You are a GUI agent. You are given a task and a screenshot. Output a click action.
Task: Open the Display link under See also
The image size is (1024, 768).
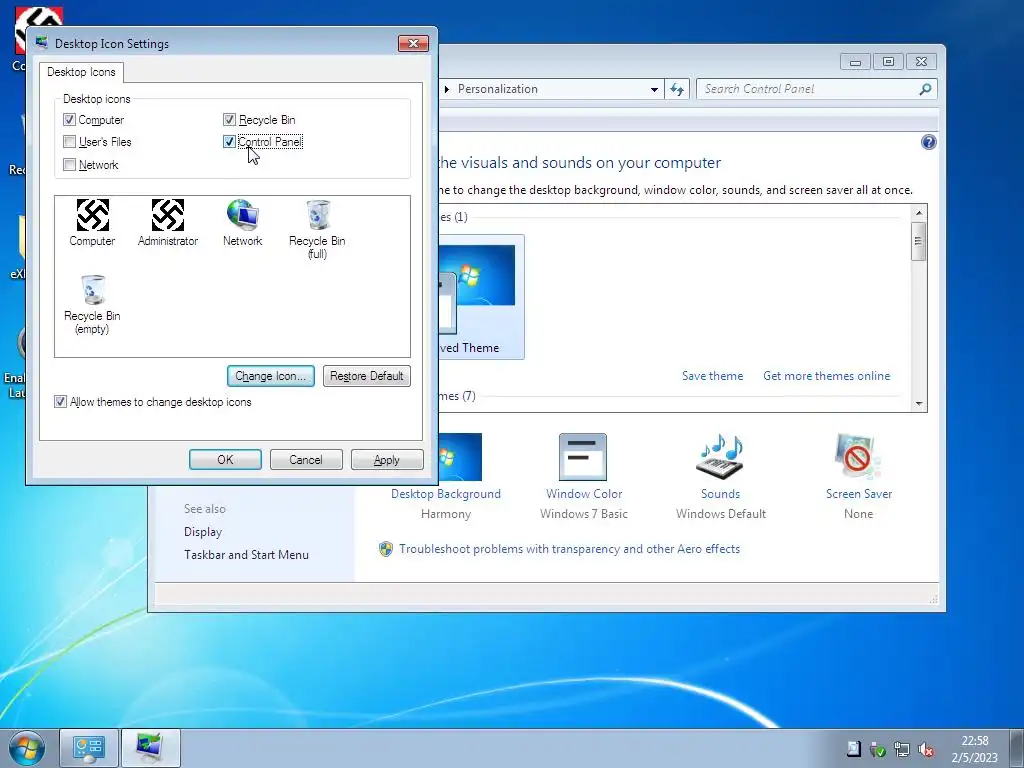coord(203,532)
